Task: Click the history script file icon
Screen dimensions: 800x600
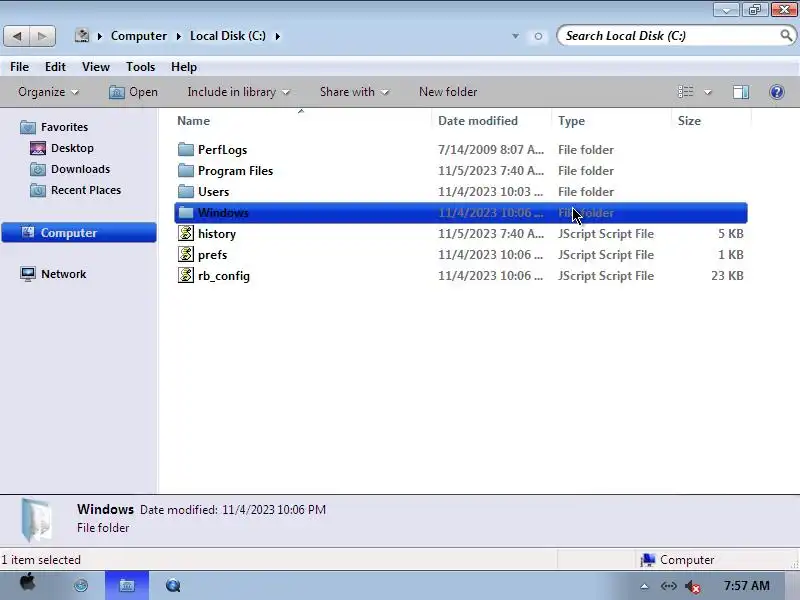Action: coord(186,233)
